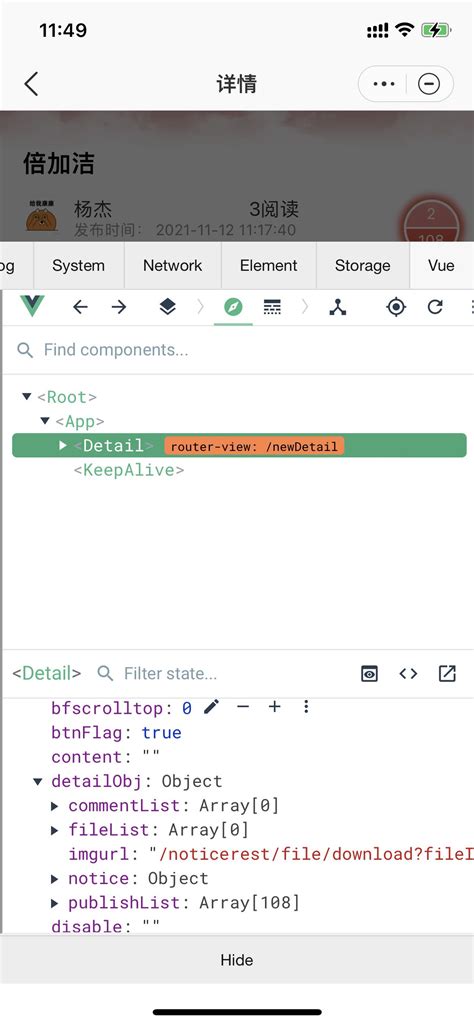Click the devtools refresh icon
Screen dimensions: 474x1025
point(435,307)
